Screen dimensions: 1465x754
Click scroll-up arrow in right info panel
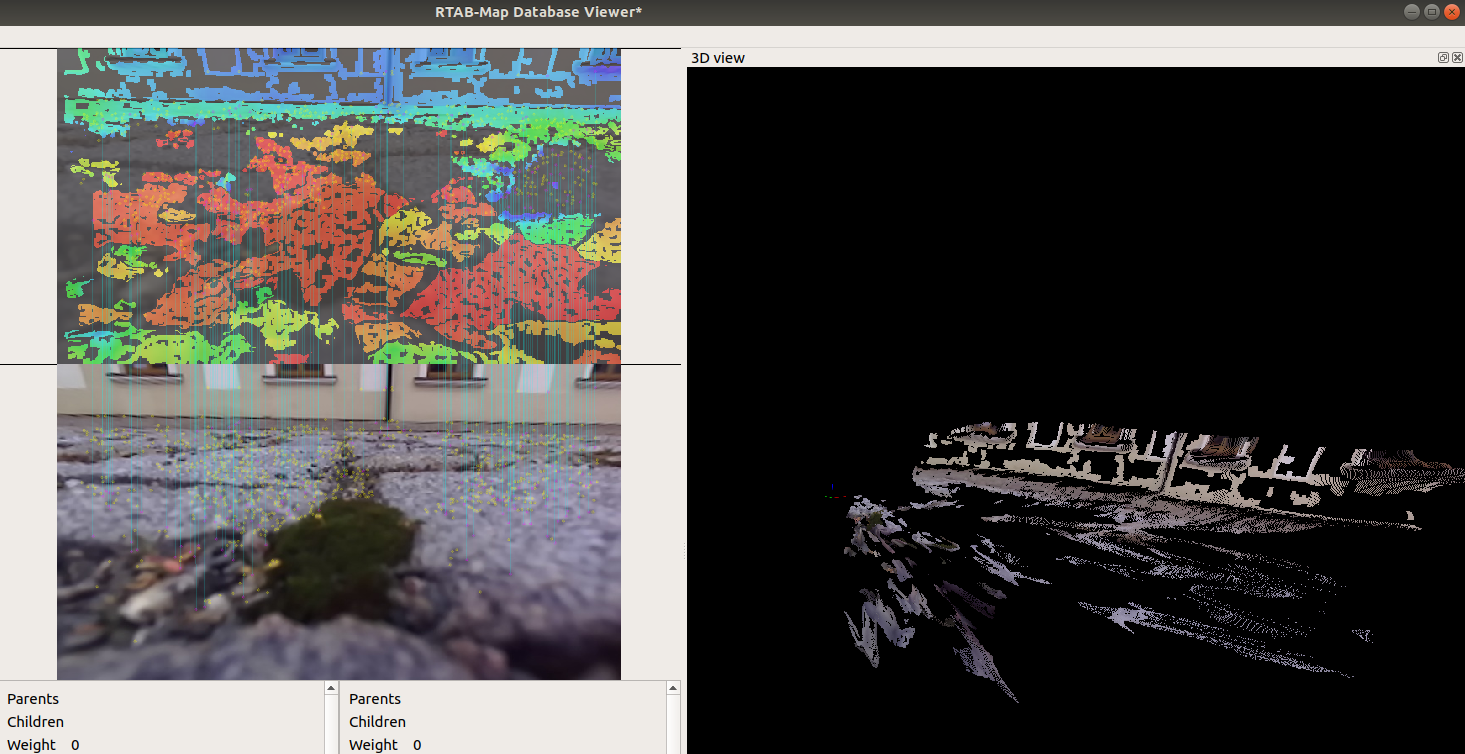(673, 689)
